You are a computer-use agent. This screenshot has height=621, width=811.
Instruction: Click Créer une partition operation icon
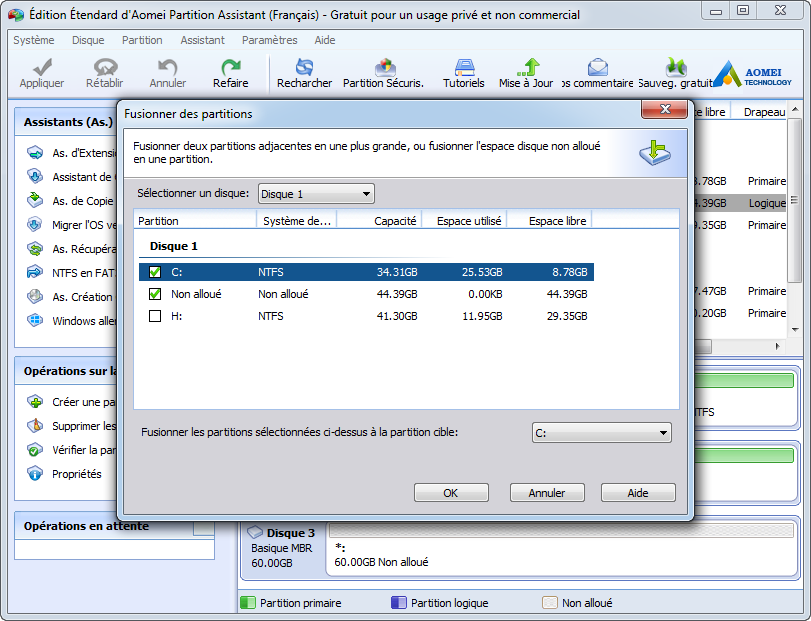35,402
